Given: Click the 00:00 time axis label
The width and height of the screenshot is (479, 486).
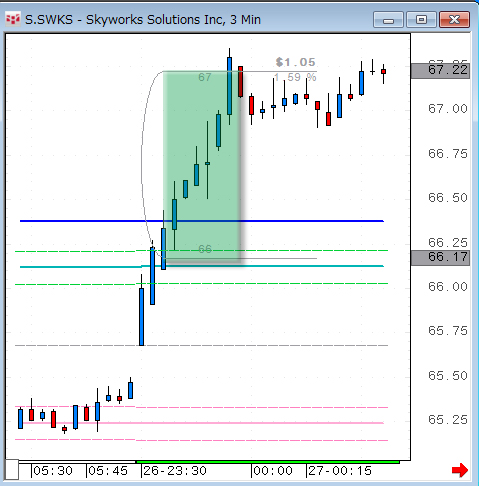Looking at the screenshot, I should 273,471.
